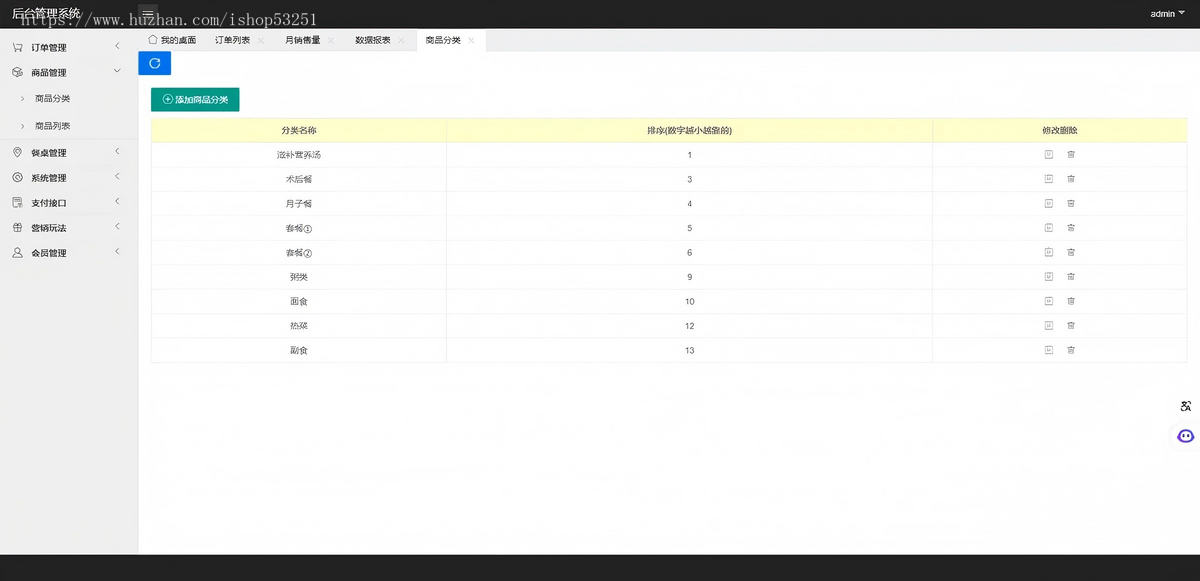The width and height of the screenshot is (1200, 581).
Task: Click the trash icon in 粥类 row
Action: click(x=1071, y=277)
